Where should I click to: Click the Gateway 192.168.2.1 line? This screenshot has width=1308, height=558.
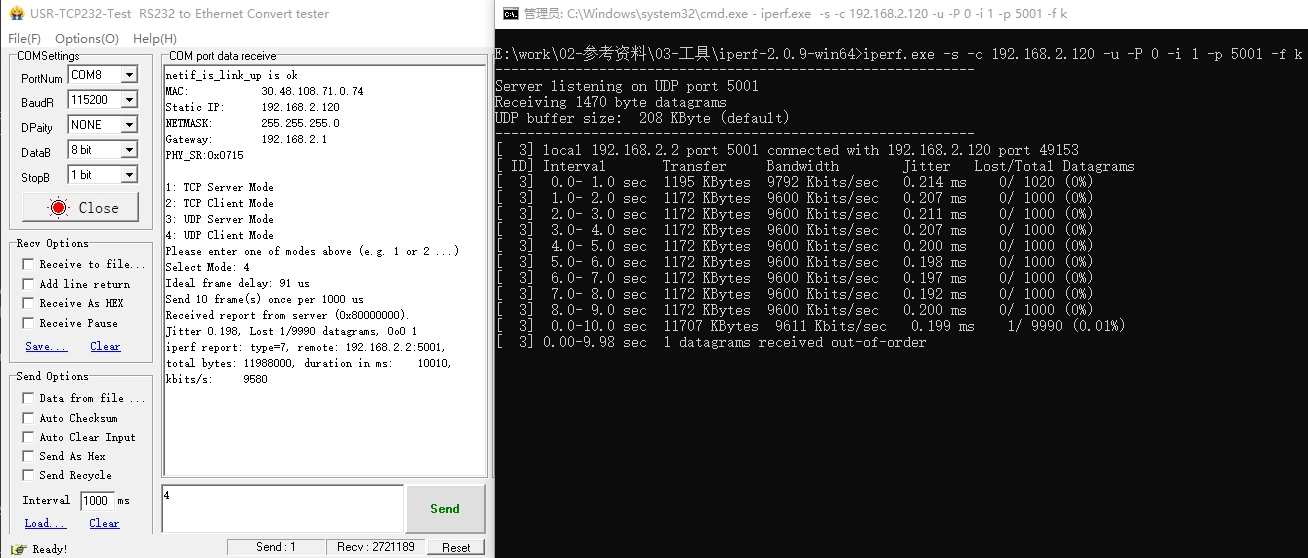[x=246, y=139]
